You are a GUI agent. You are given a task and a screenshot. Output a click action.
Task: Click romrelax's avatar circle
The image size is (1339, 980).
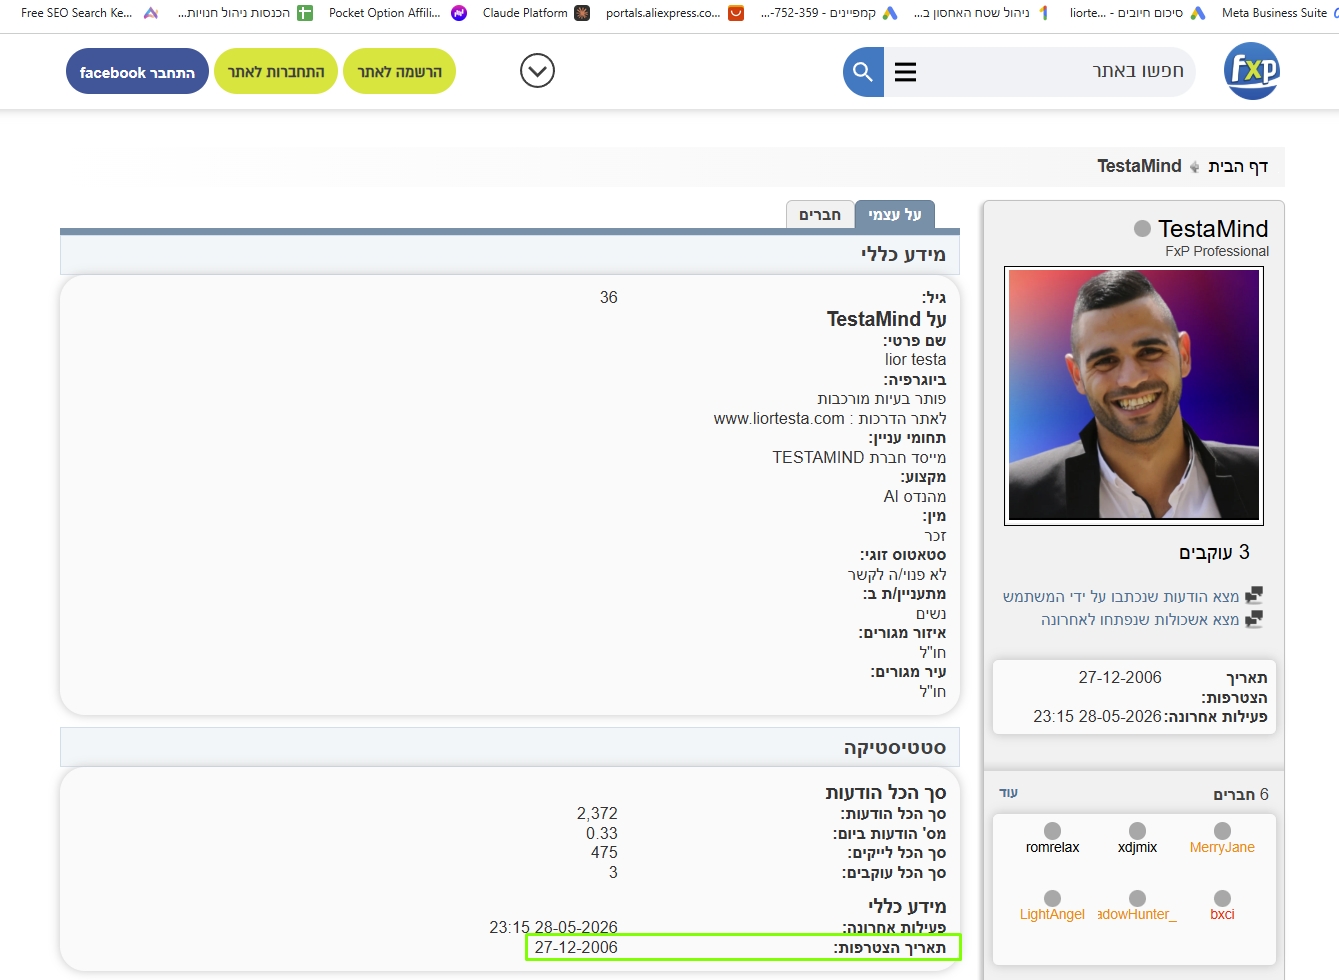(1052, 830)
